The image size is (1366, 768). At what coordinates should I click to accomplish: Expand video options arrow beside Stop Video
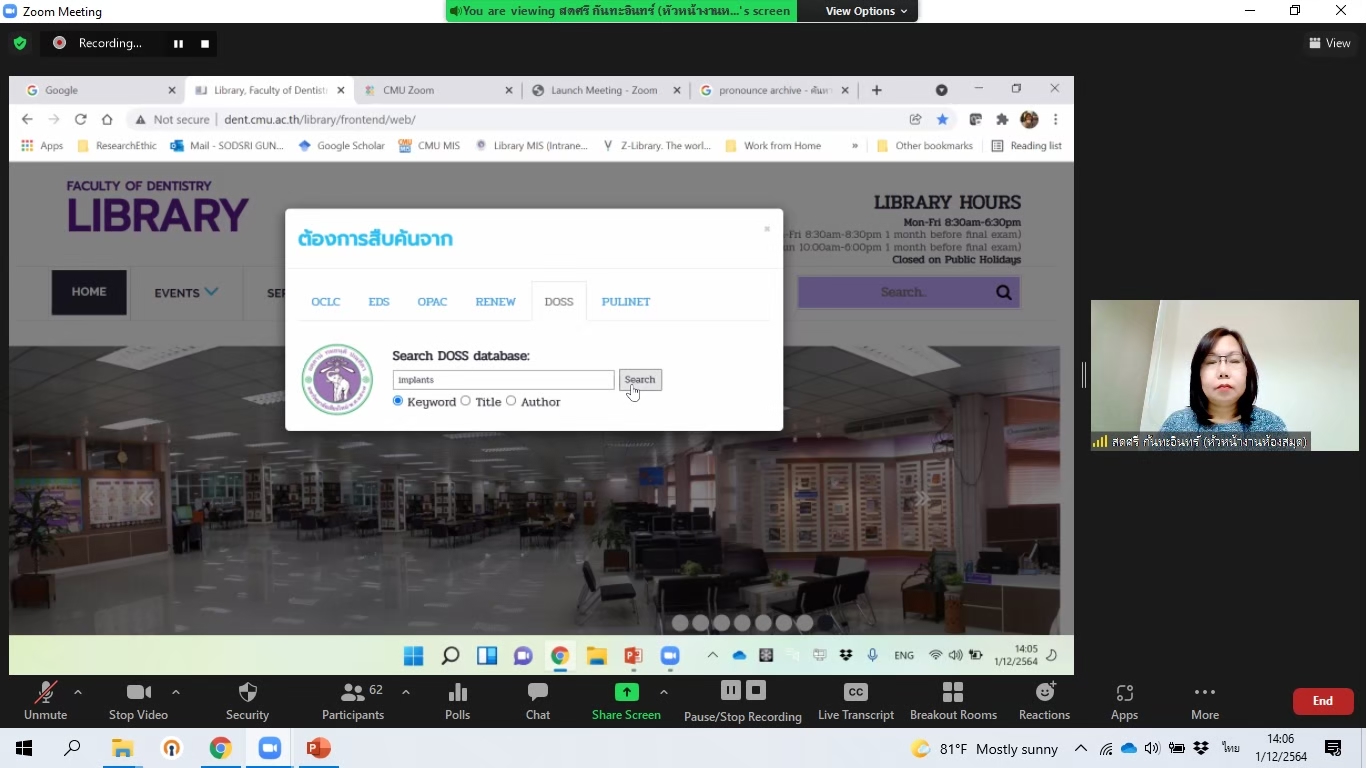[176, 692]
